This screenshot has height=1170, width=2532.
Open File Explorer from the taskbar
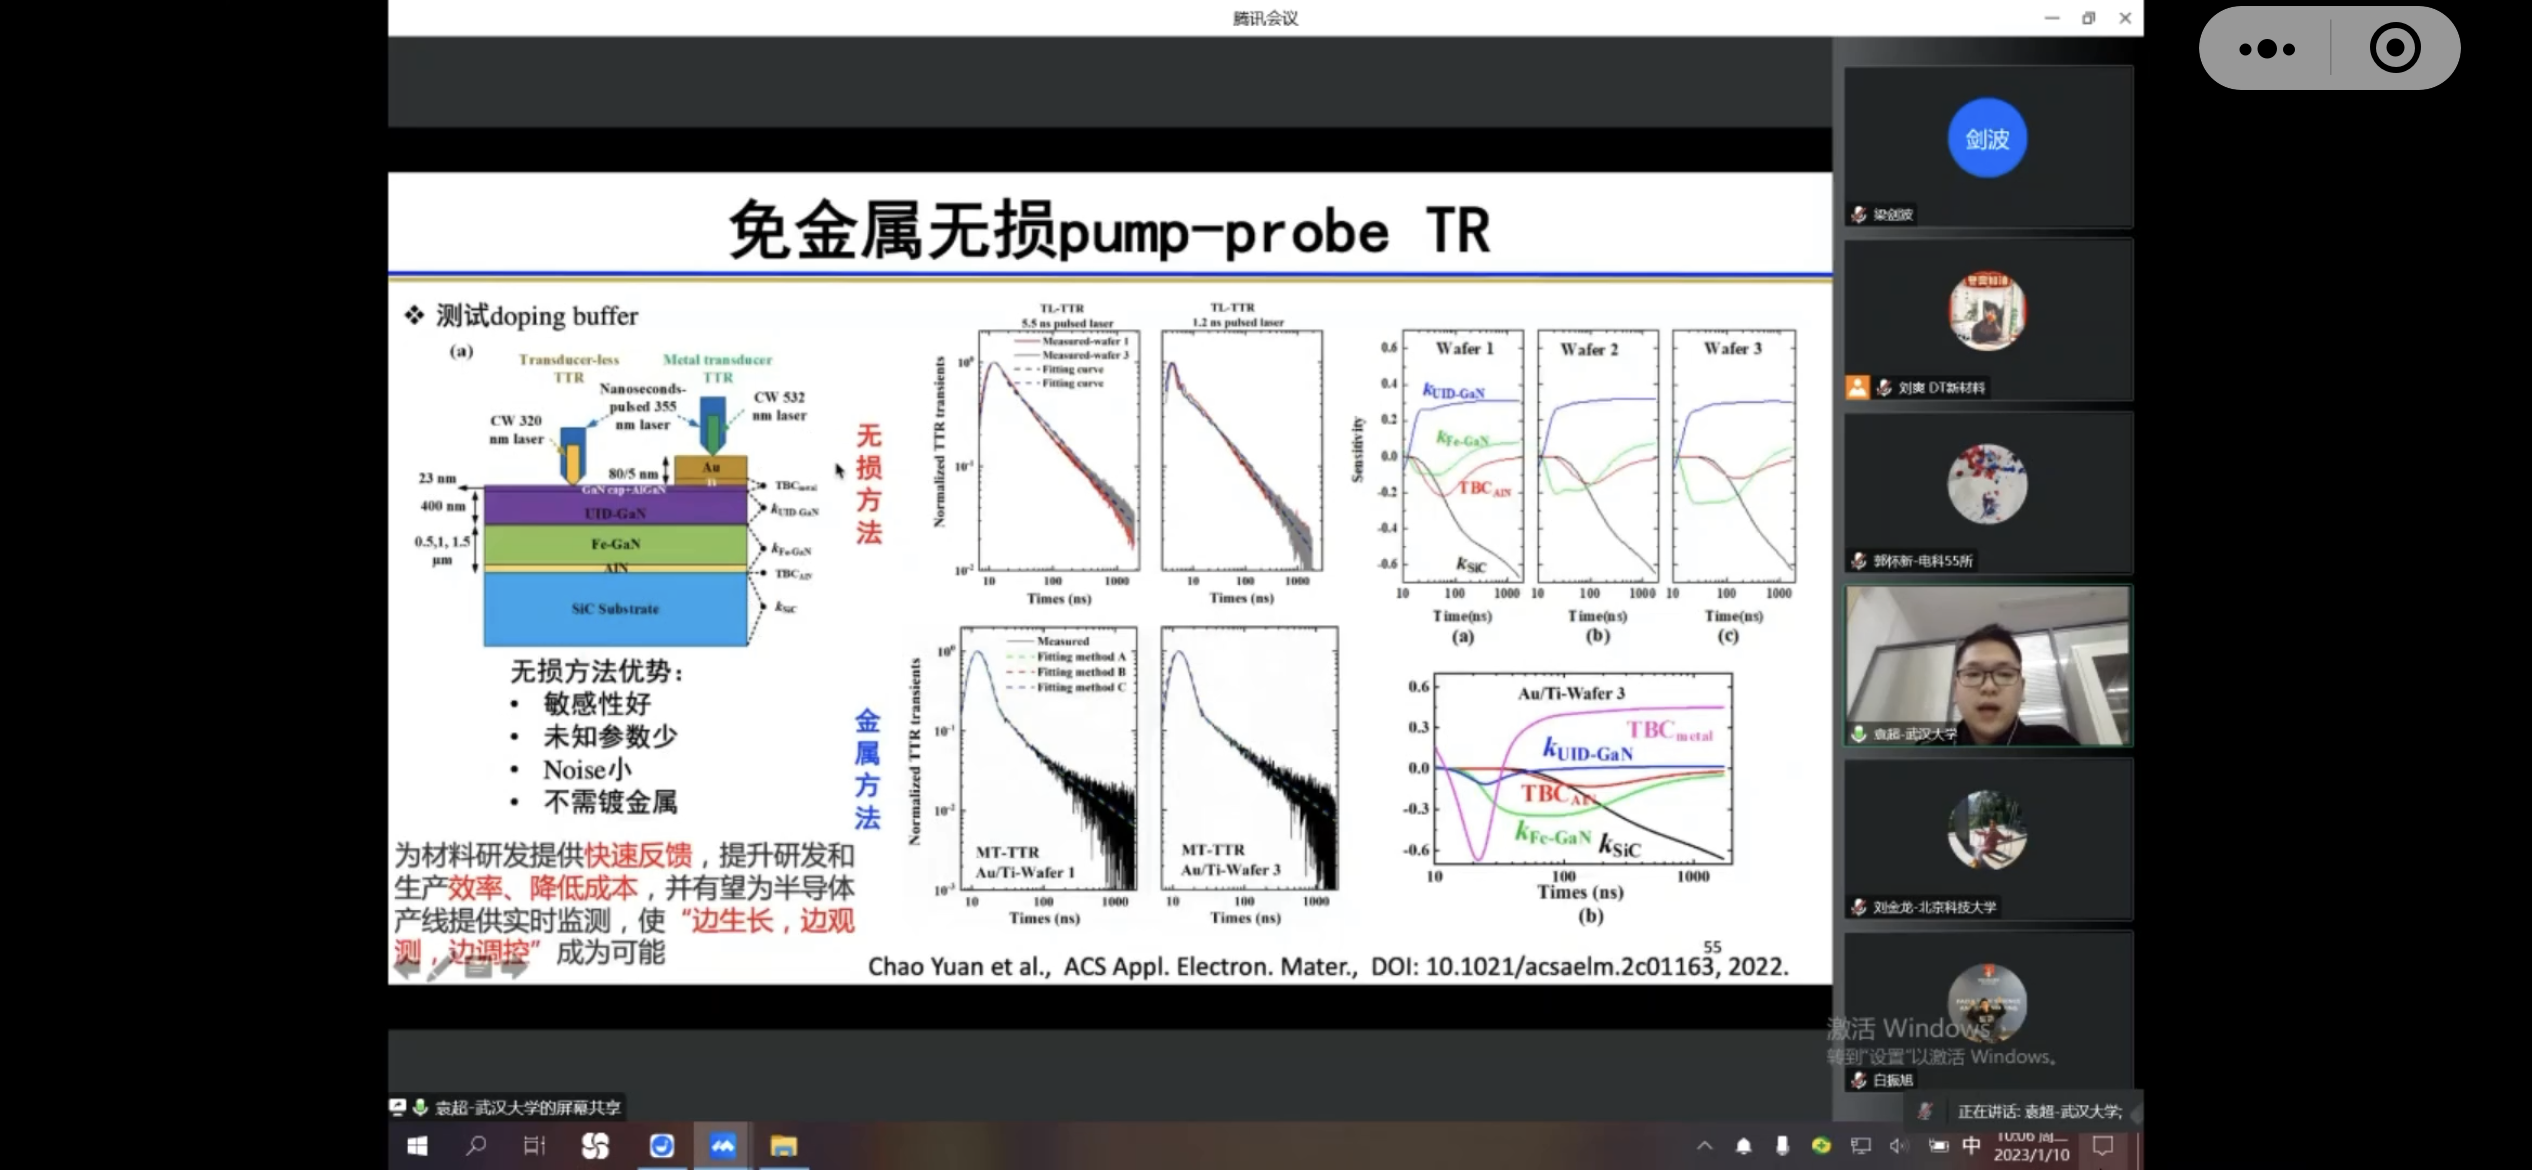(783, 1145)
